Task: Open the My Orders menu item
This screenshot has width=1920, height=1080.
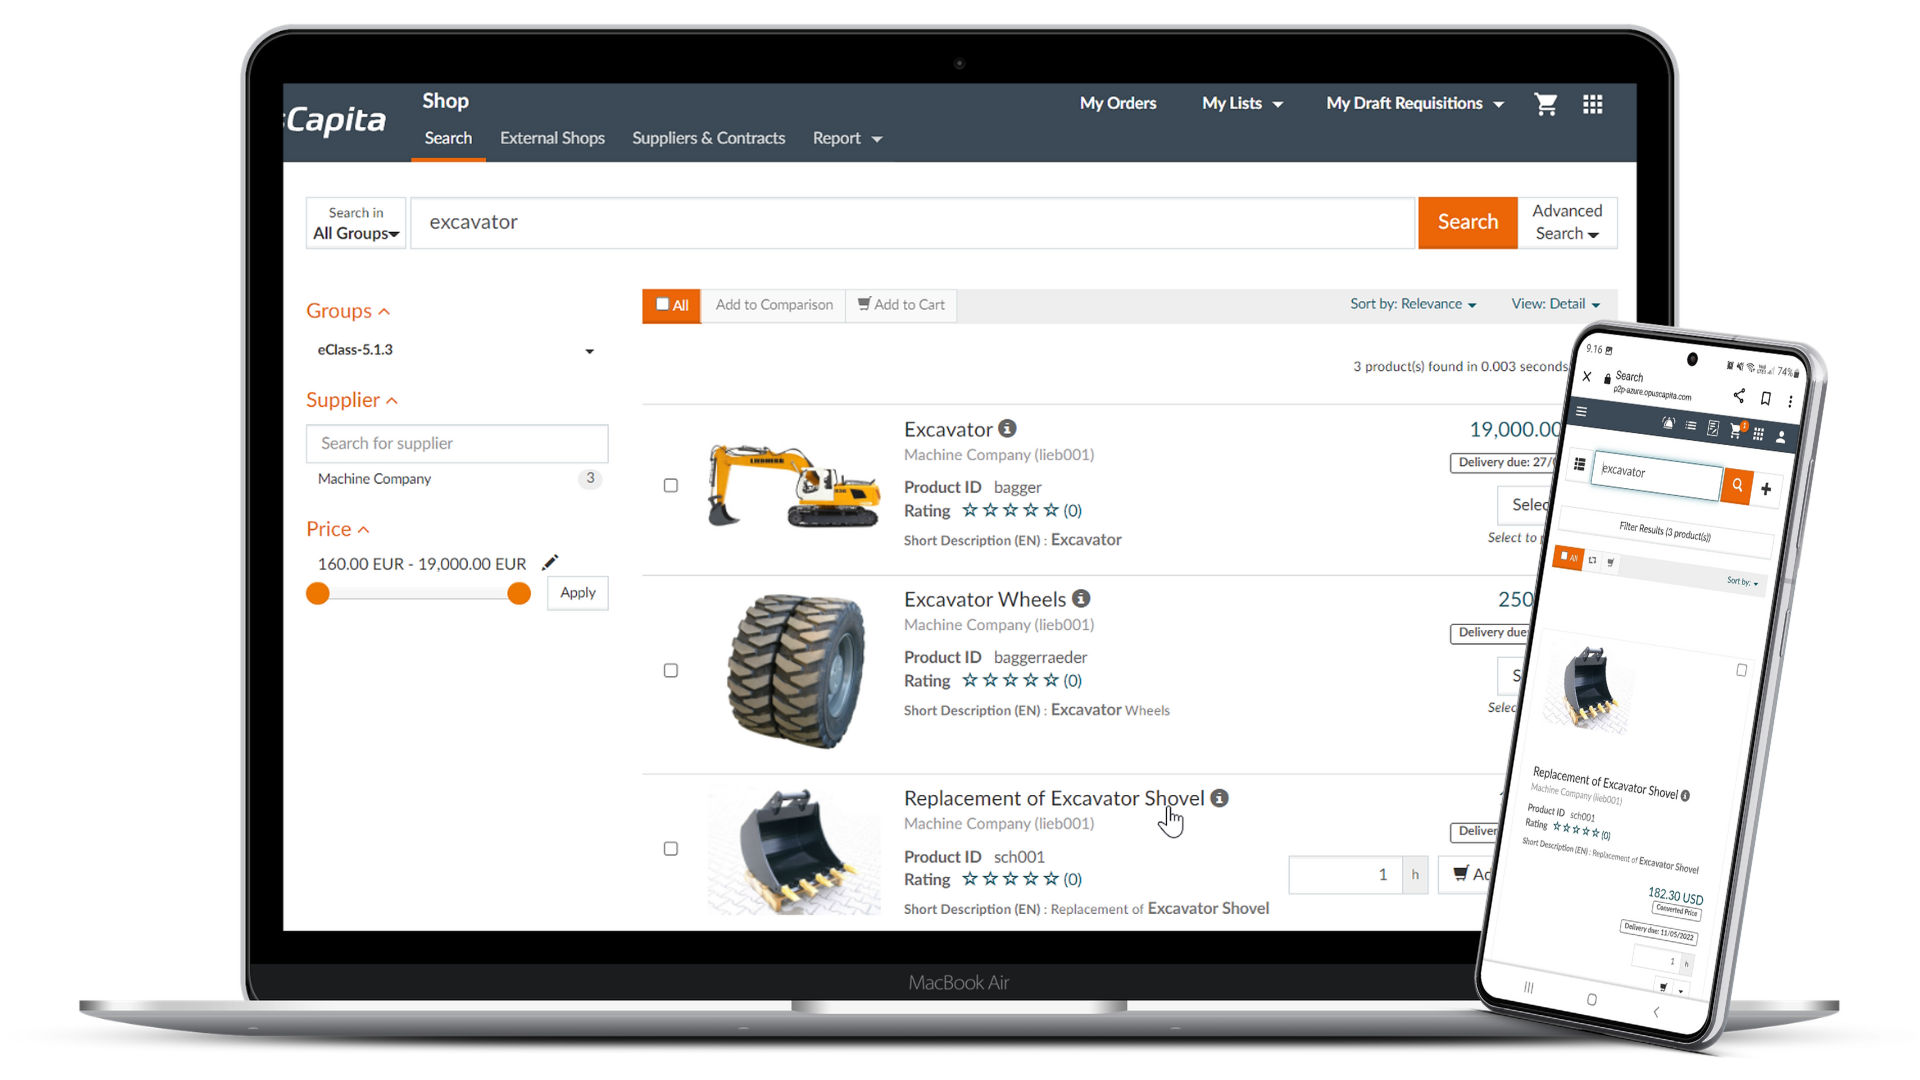Action: [1117, 103]
